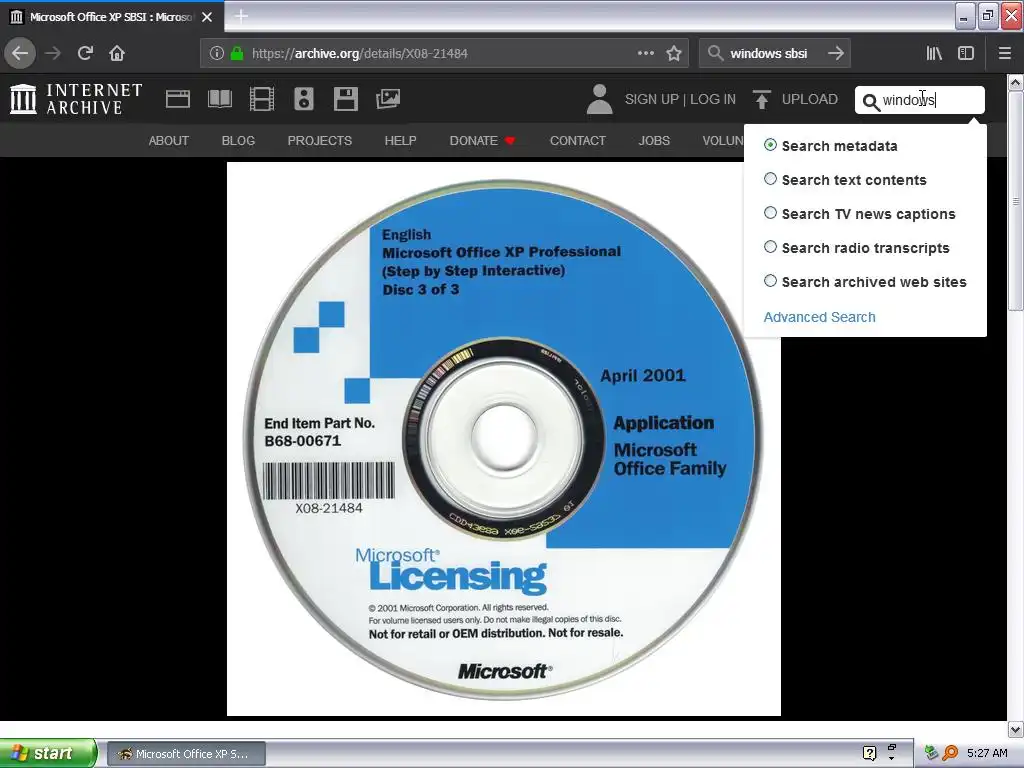1024x768 pixels.
Task: Open the Software floppy disk icon
Action: 345,99
